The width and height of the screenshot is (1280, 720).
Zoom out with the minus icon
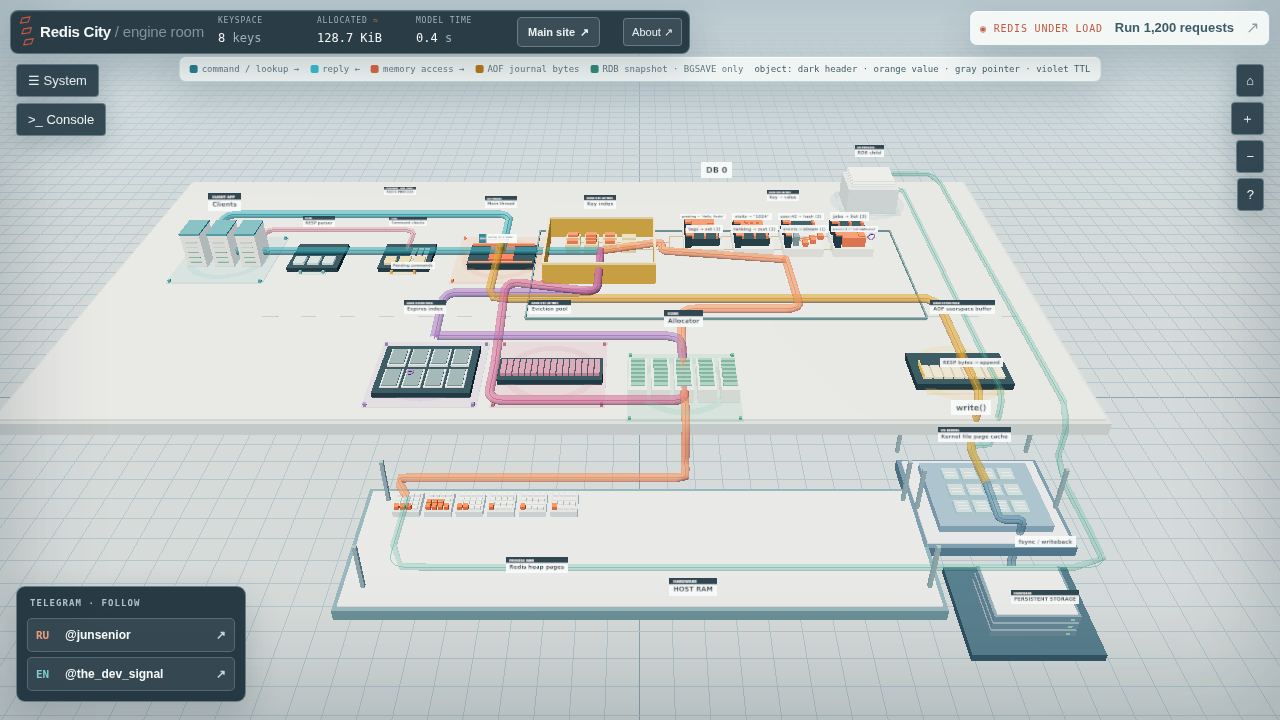[1250, 157]
